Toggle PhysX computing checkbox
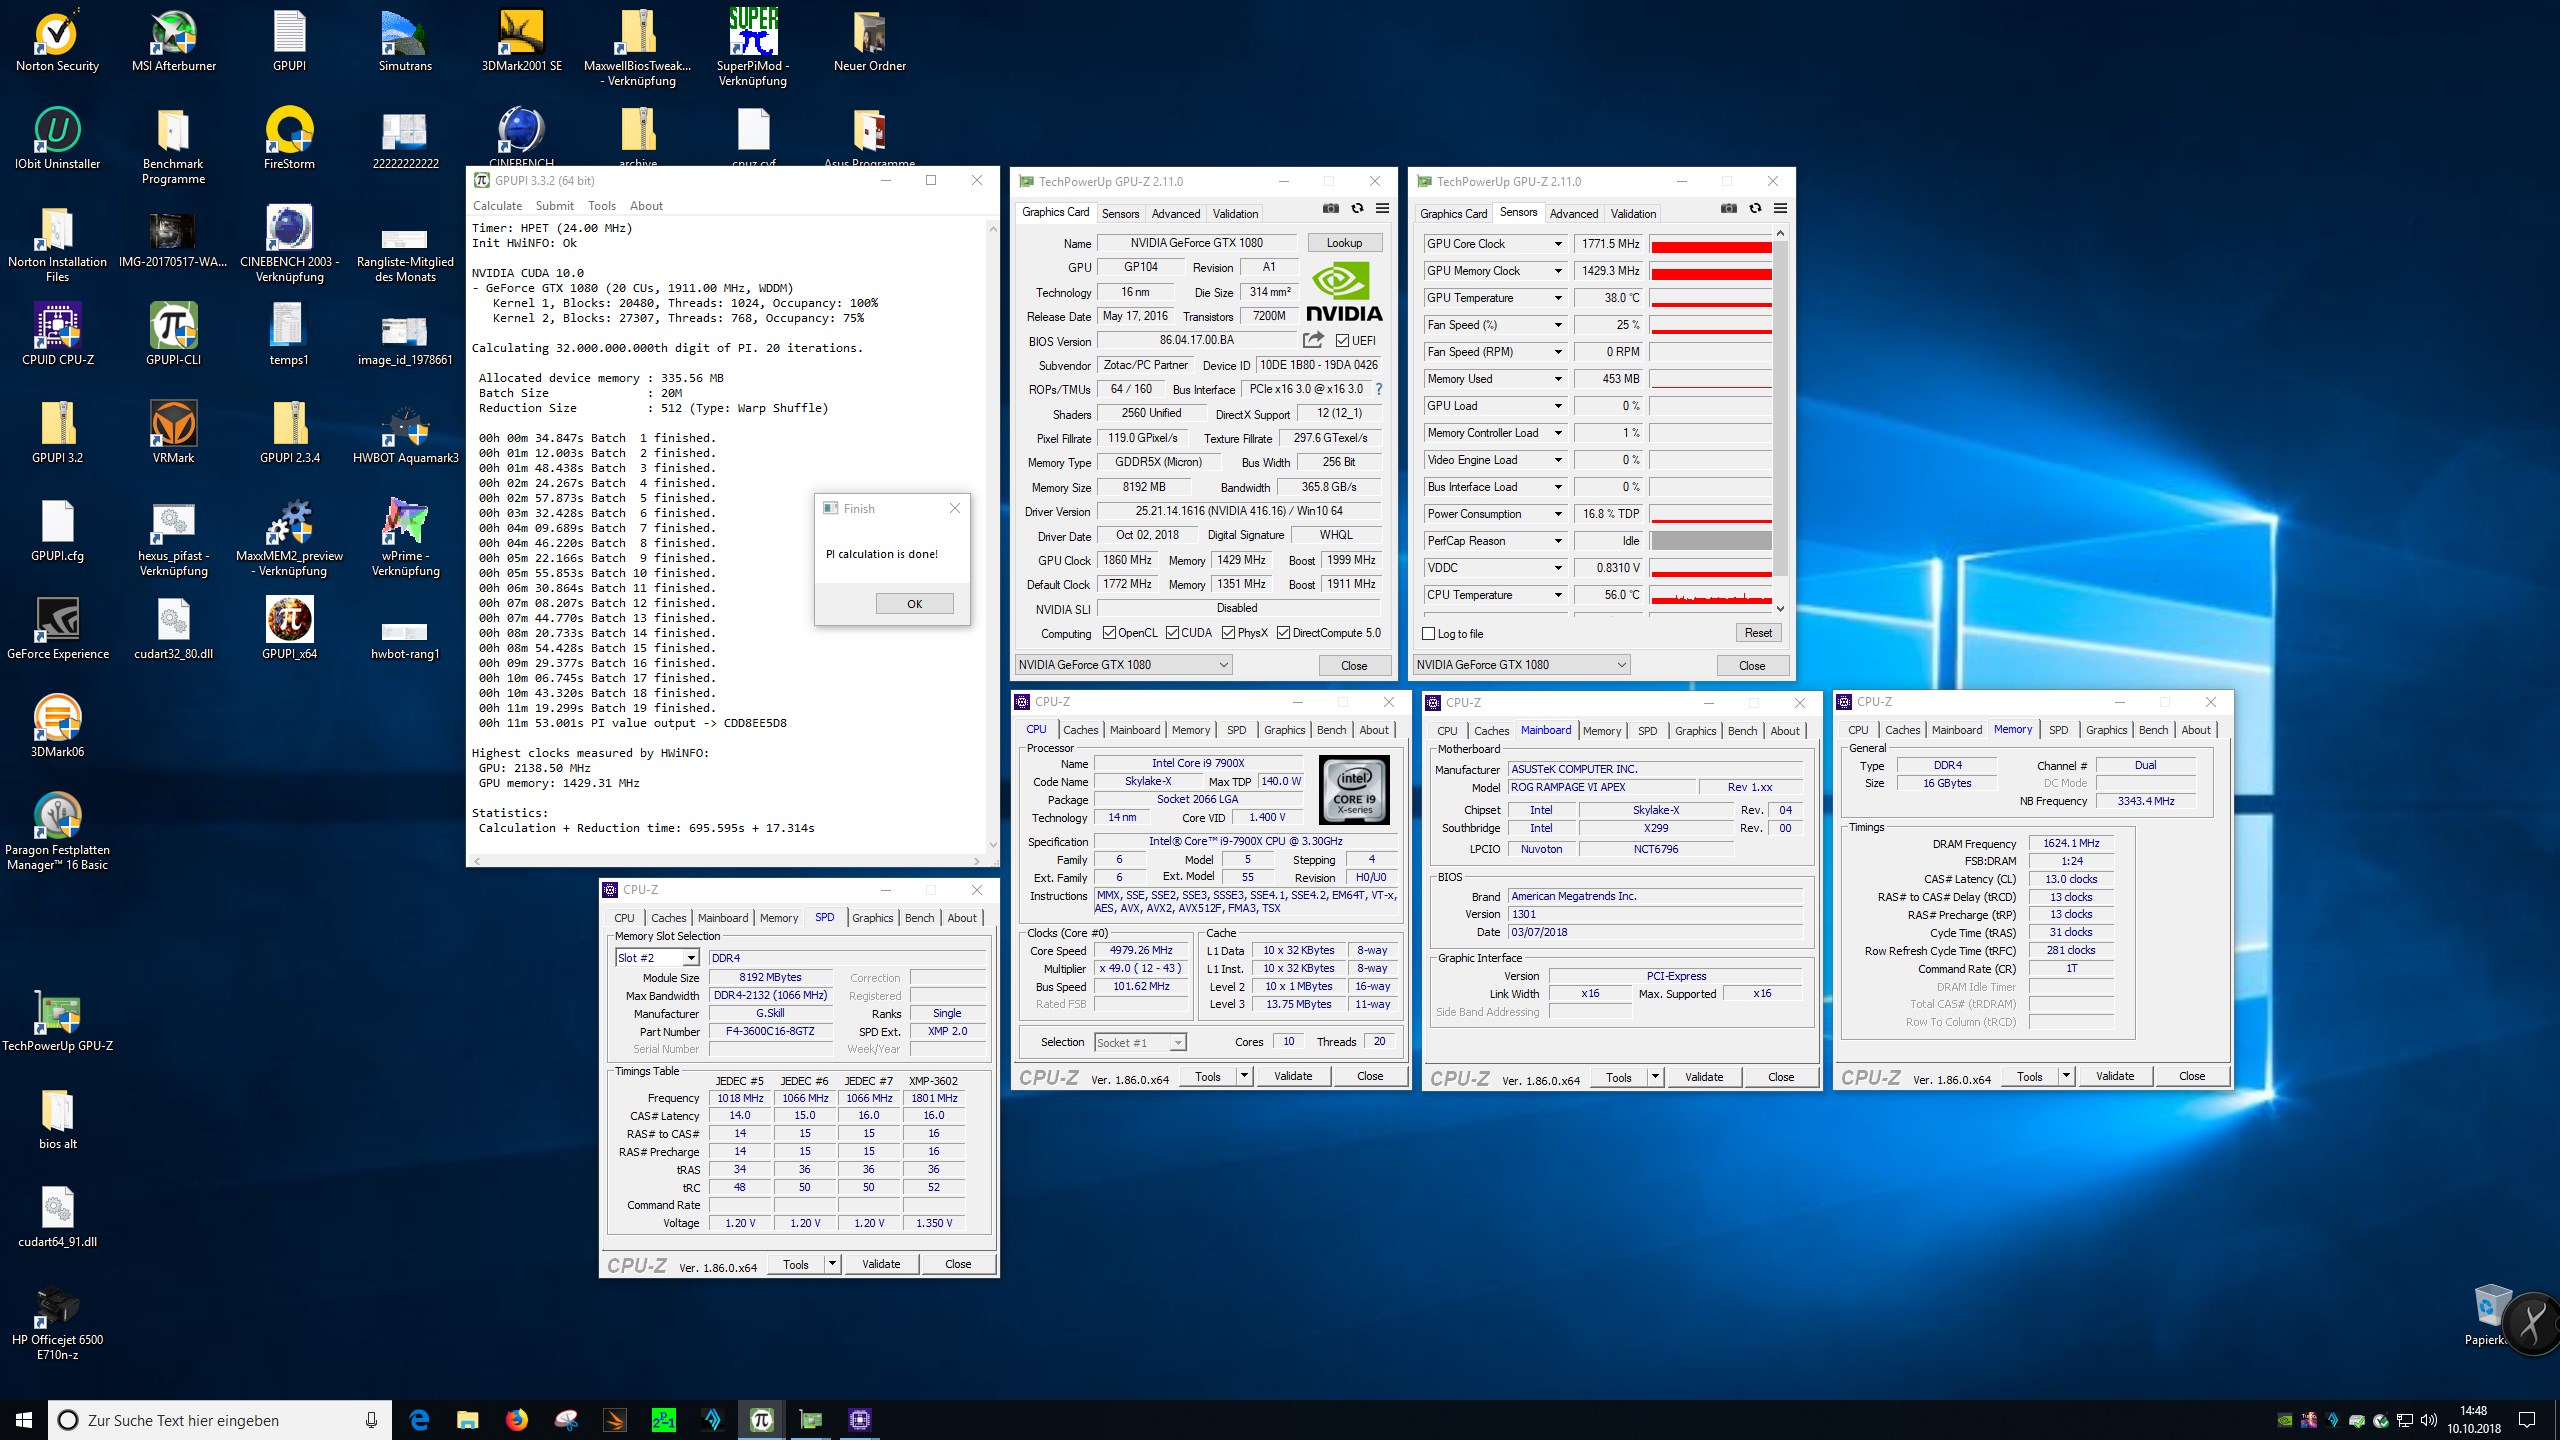The image size is (2560, 1440). coord(1228,633)
